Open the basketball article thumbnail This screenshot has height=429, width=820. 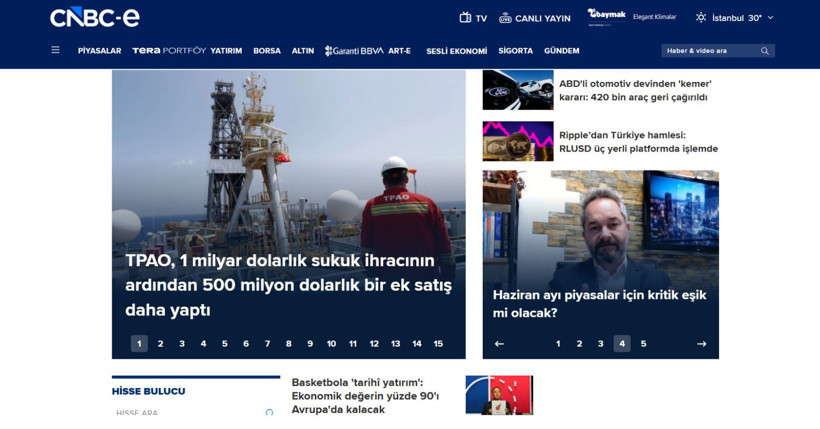pyautogui.click(x=499, y=395)
